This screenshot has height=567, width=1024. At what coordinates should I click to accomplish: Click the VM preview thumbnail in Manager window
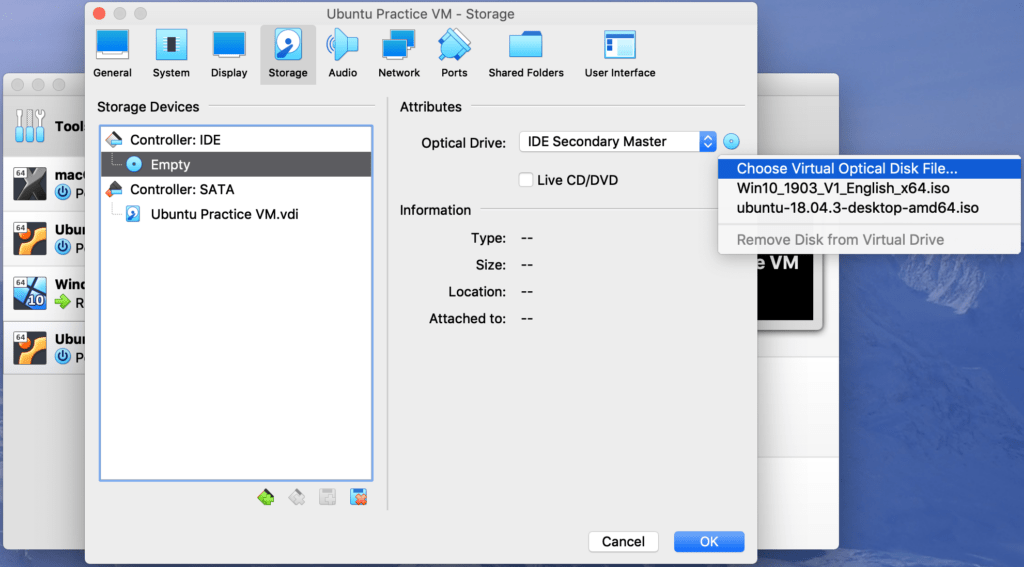click(786, 287)
